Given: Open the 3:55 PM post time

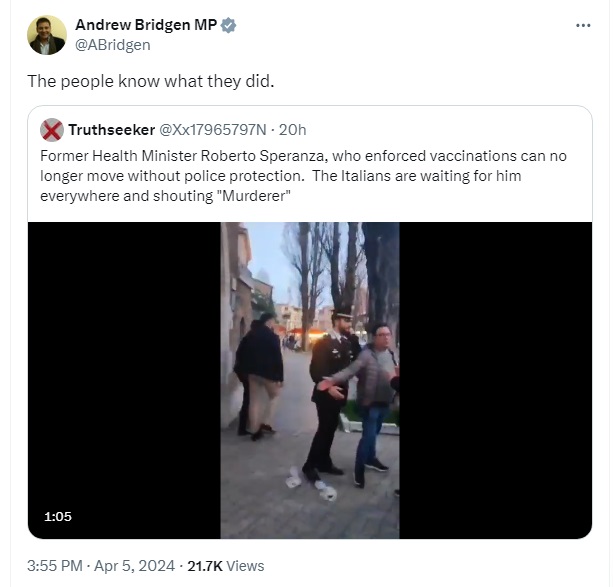Looking at the screenshot, I should pos(55,566).
